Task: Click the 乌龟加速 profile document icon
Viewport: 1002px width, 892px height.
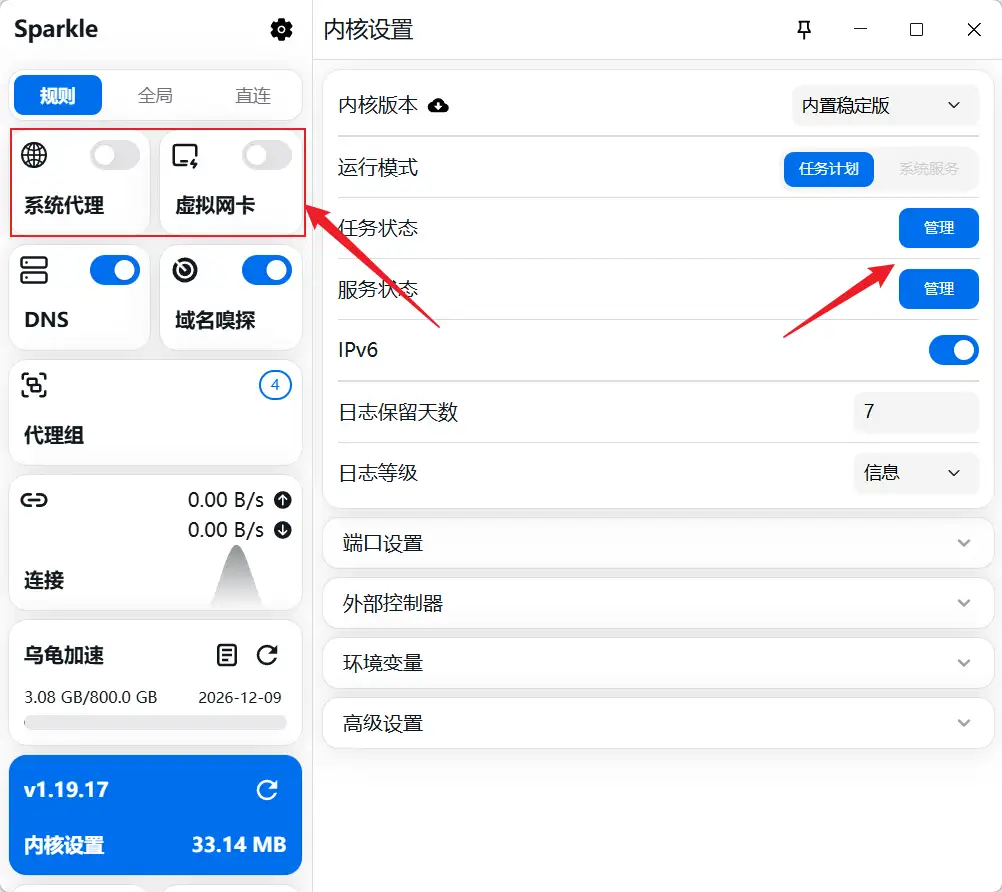Action: pos(228,655)
